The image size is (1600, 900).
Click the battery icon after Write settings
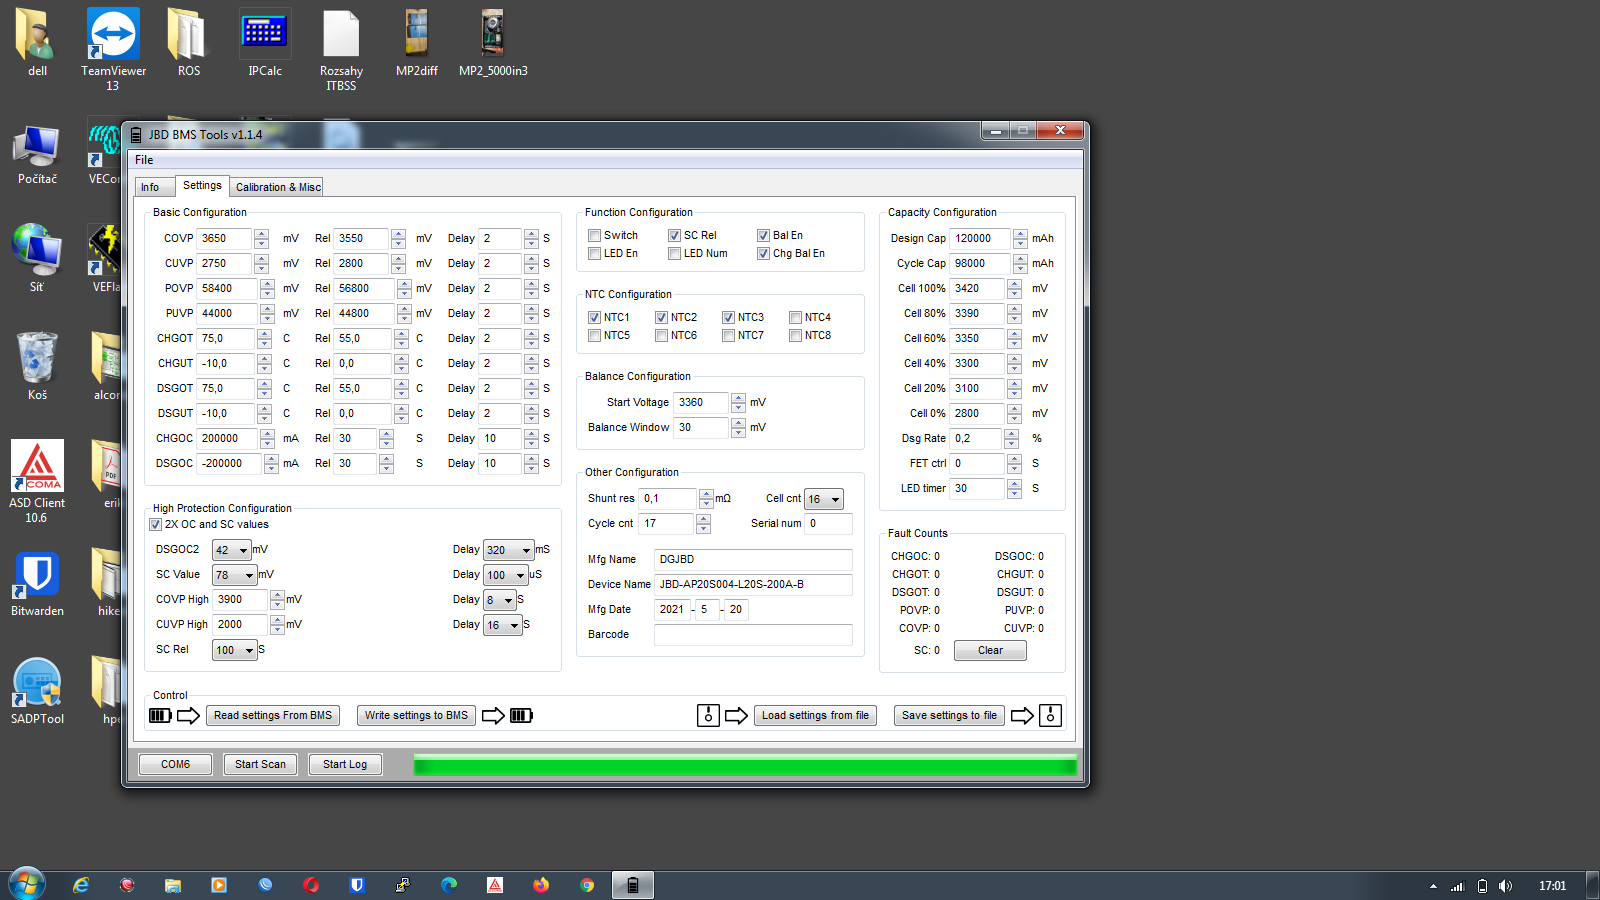521,715
